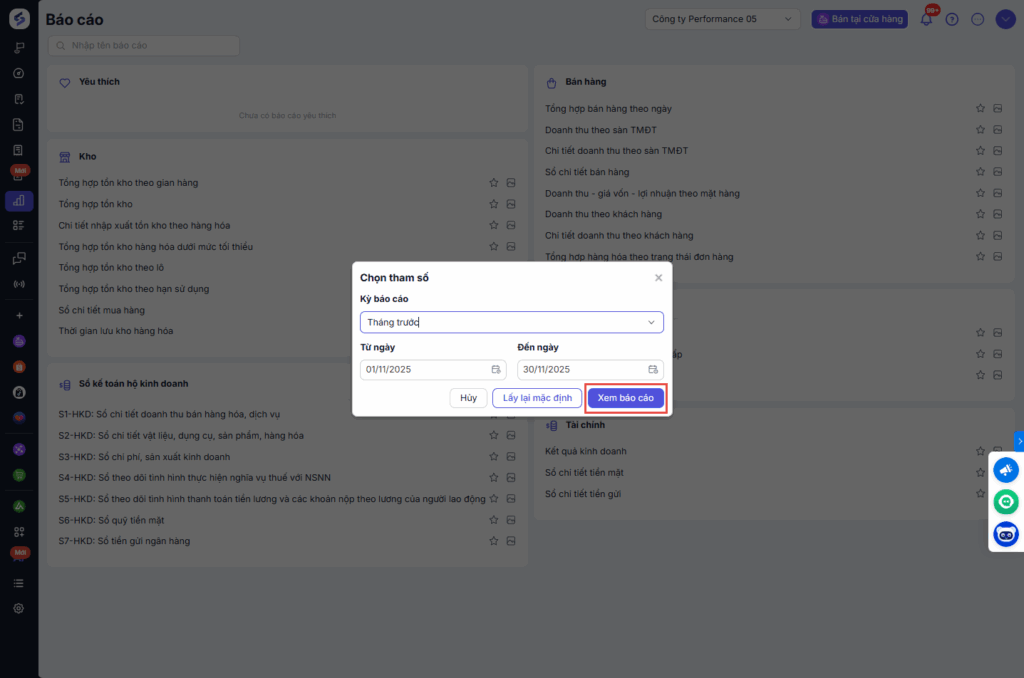
Task: Expand the 'Kỳ báo cáo' period dropdown
Action: (x=511, y=322)
